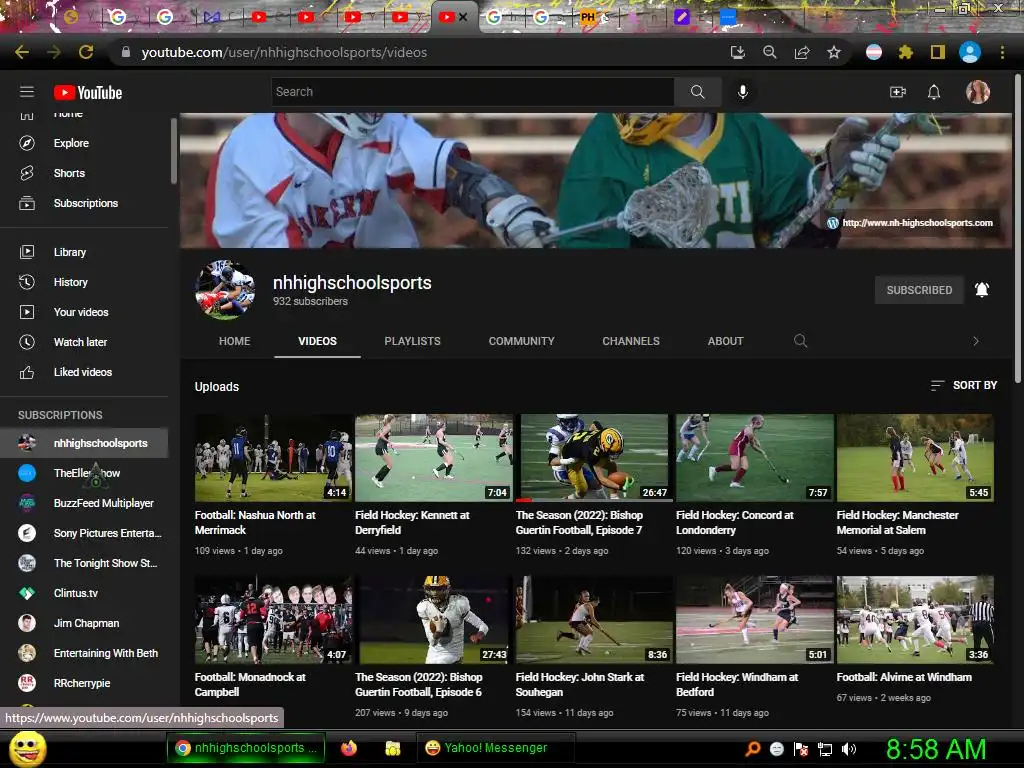This screenshot has height=768, width=1024.
Task: Click the YouTube logo
Action: [88, 93]
